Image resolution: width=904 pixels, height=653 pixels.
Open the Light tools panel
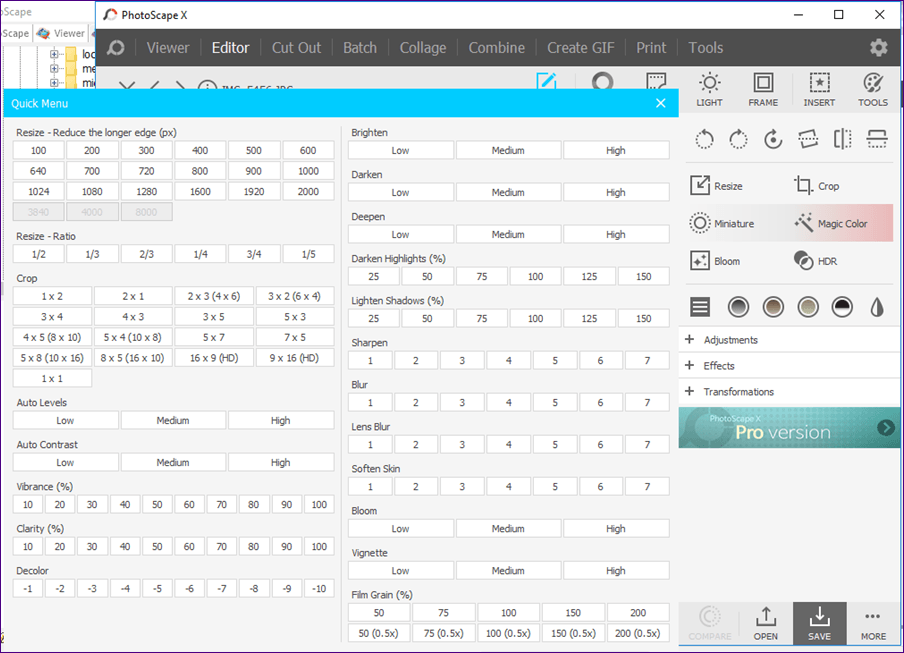click(709, 90)
